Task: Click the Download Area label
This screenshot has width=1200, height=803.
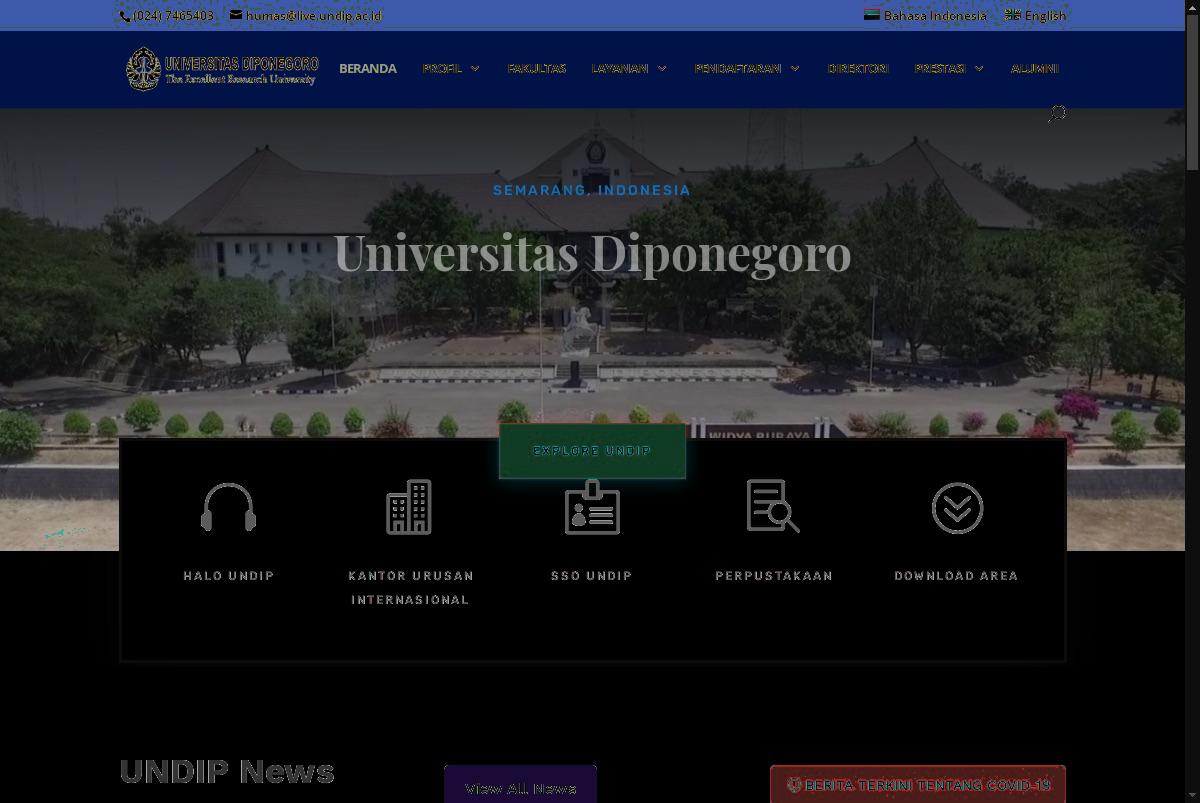Action: click(x=956, y=576)
